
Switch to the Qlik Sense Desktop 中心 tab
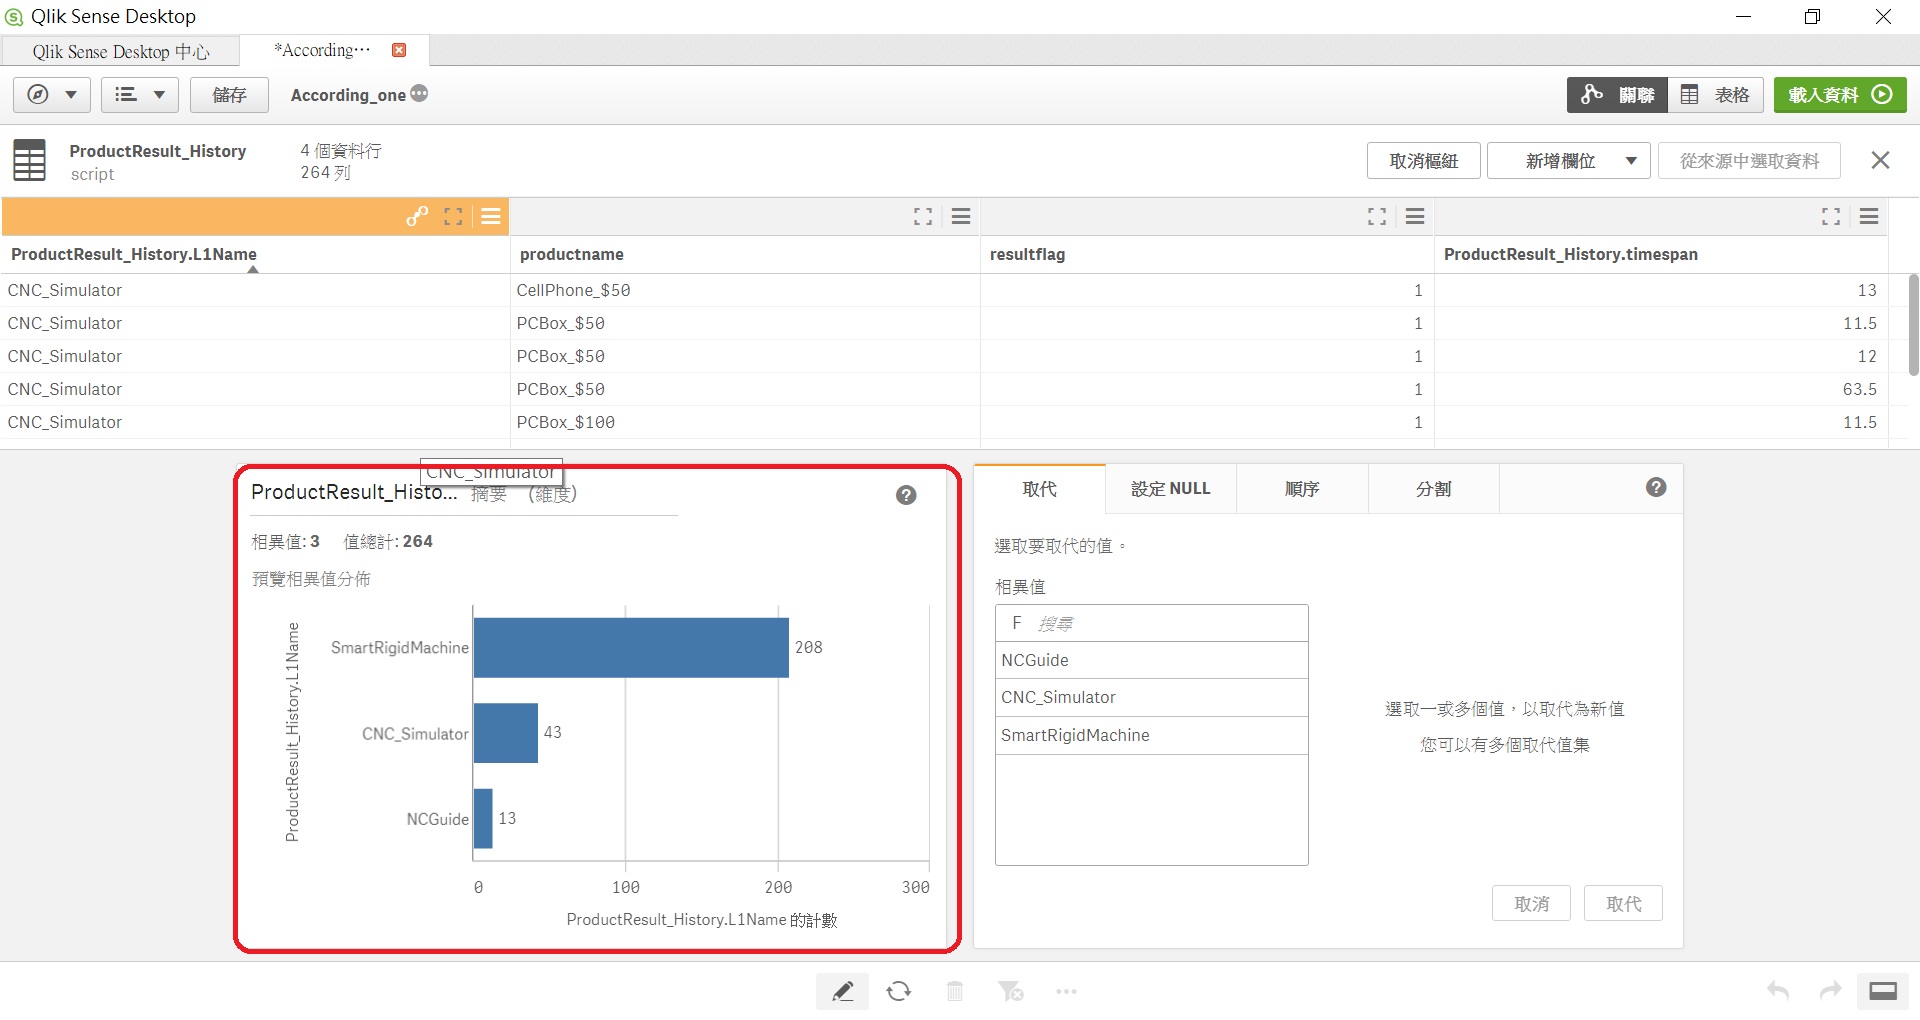(121, 51)
